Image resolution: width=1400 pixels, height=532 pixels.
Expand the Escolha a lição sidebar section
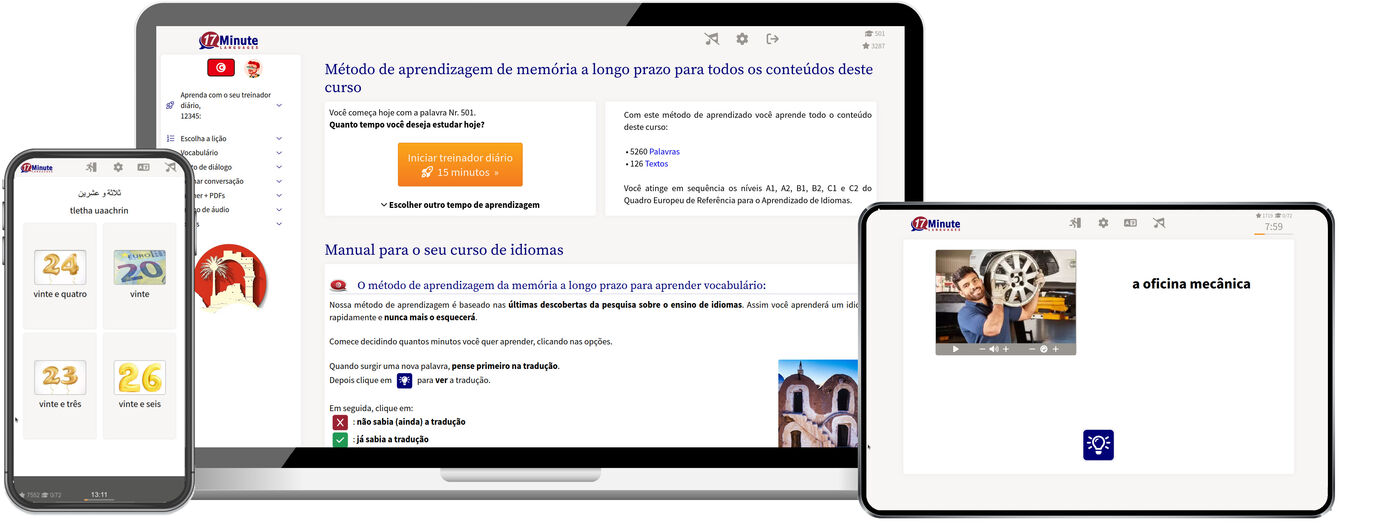coord(279,139)
